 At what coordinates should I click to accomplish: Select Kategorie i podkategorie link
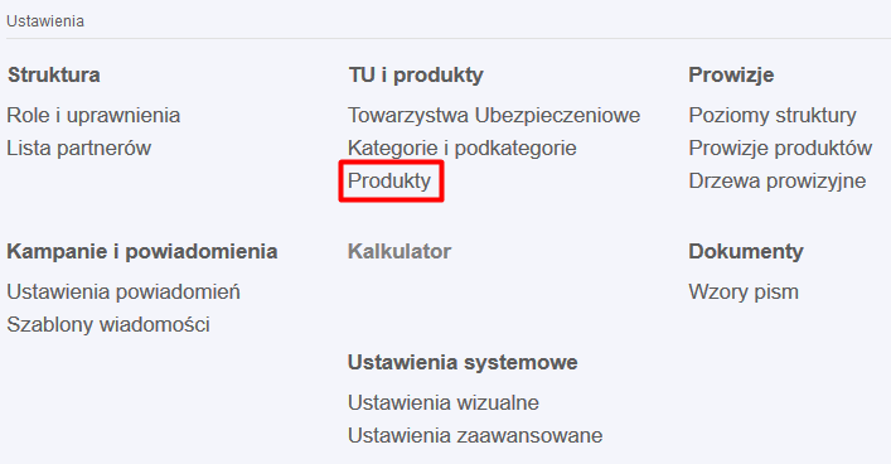point(462,148)
